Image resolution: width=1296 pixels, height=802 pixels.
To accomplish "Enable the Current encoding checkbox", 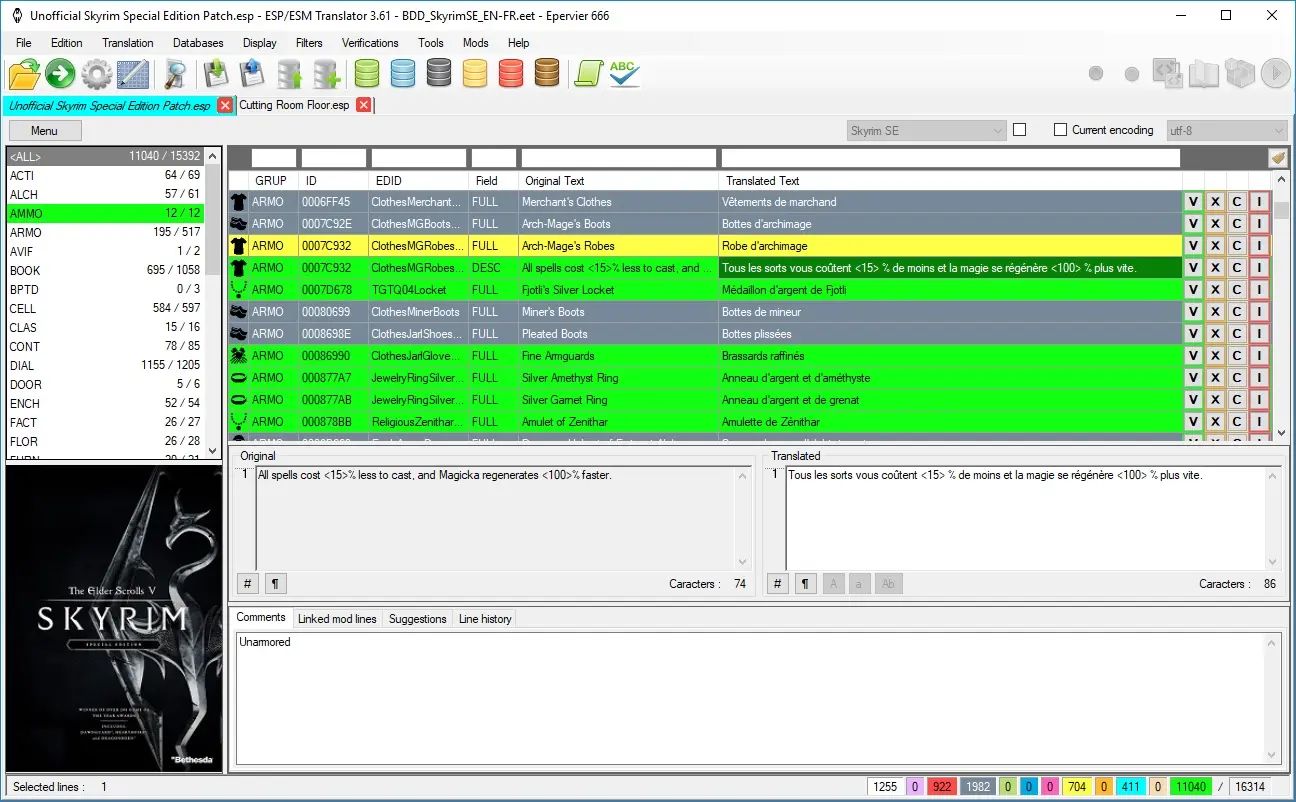I will (1061, 130).
